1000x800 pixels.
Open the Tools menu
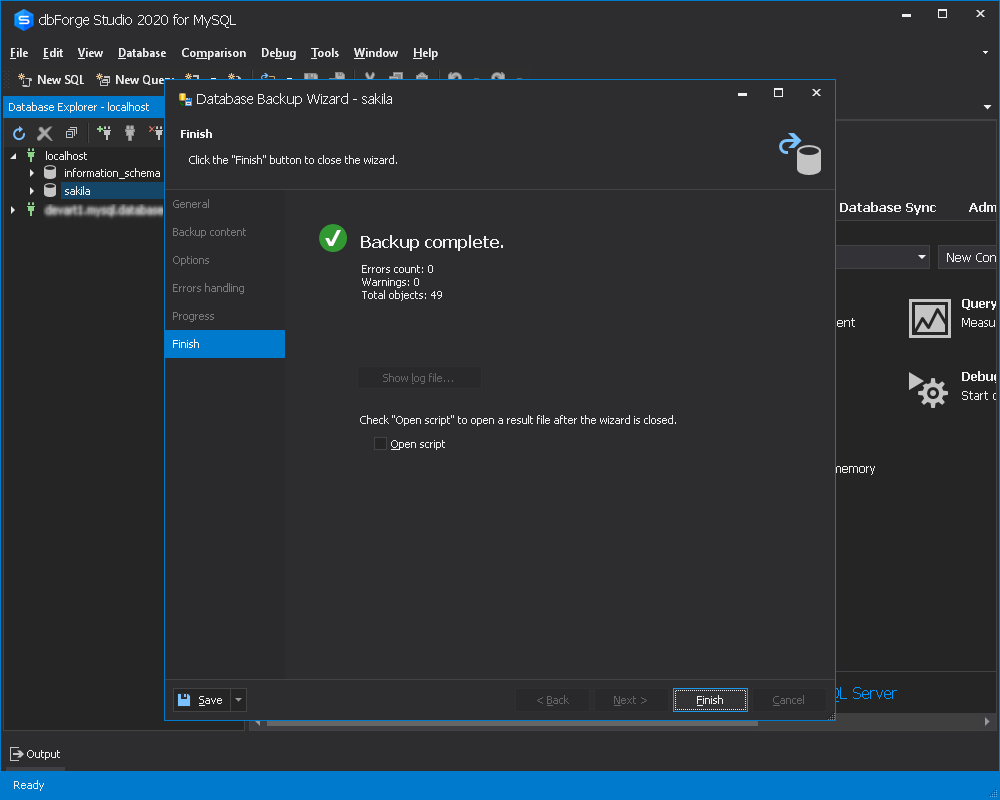tap(325, 53)
